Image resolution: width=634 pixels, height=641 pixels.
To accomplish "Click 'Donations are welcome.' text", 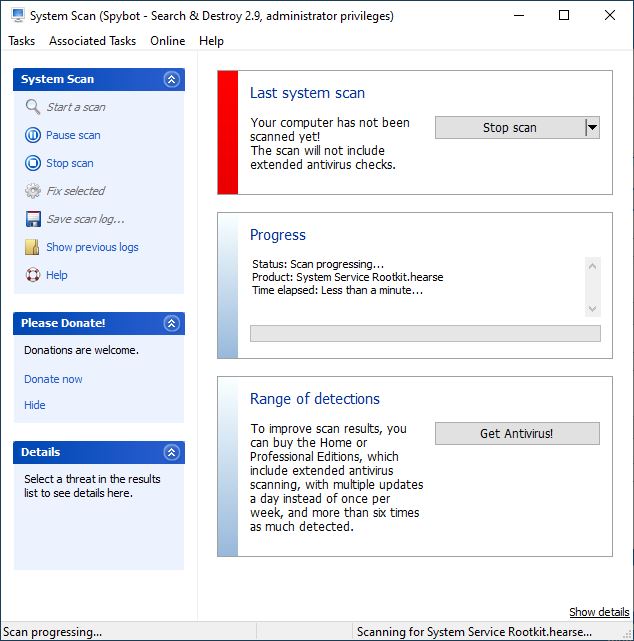I will (x=81, y=350).
